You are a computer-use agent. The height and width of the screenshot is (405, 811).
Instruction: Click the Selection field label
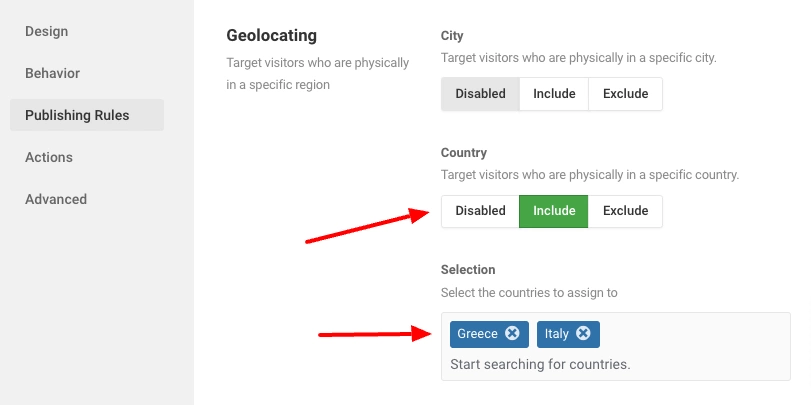(x=468, y=269)
